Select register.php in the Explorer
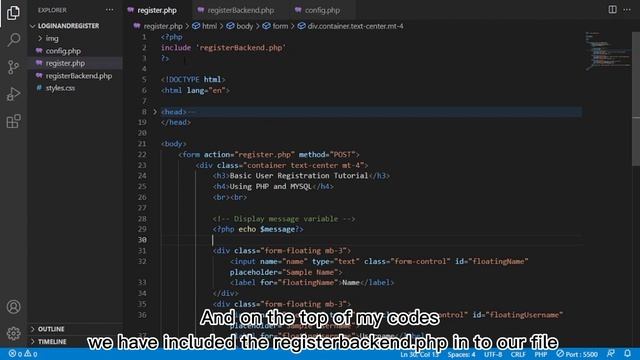 [x=65, y=63]
